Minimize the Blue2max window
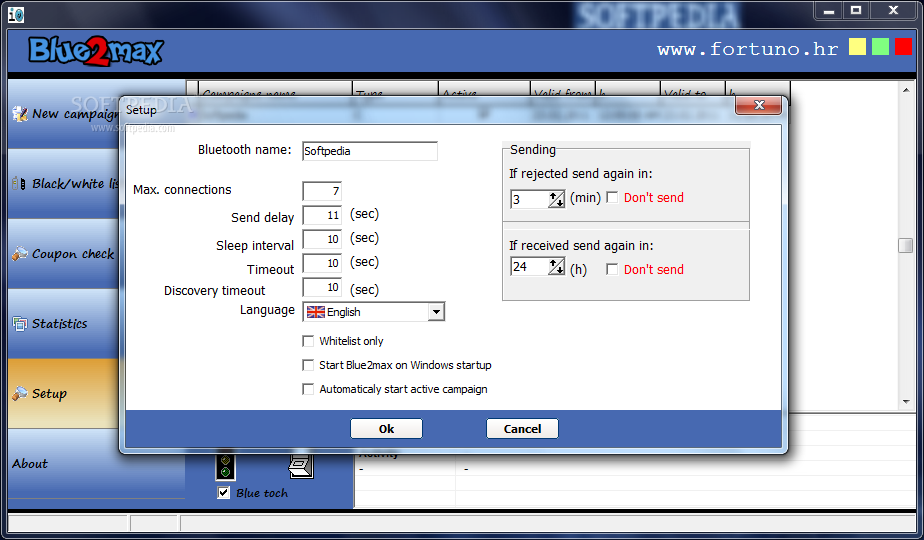This screenshot has width=924, height=540. pos(829,11)
